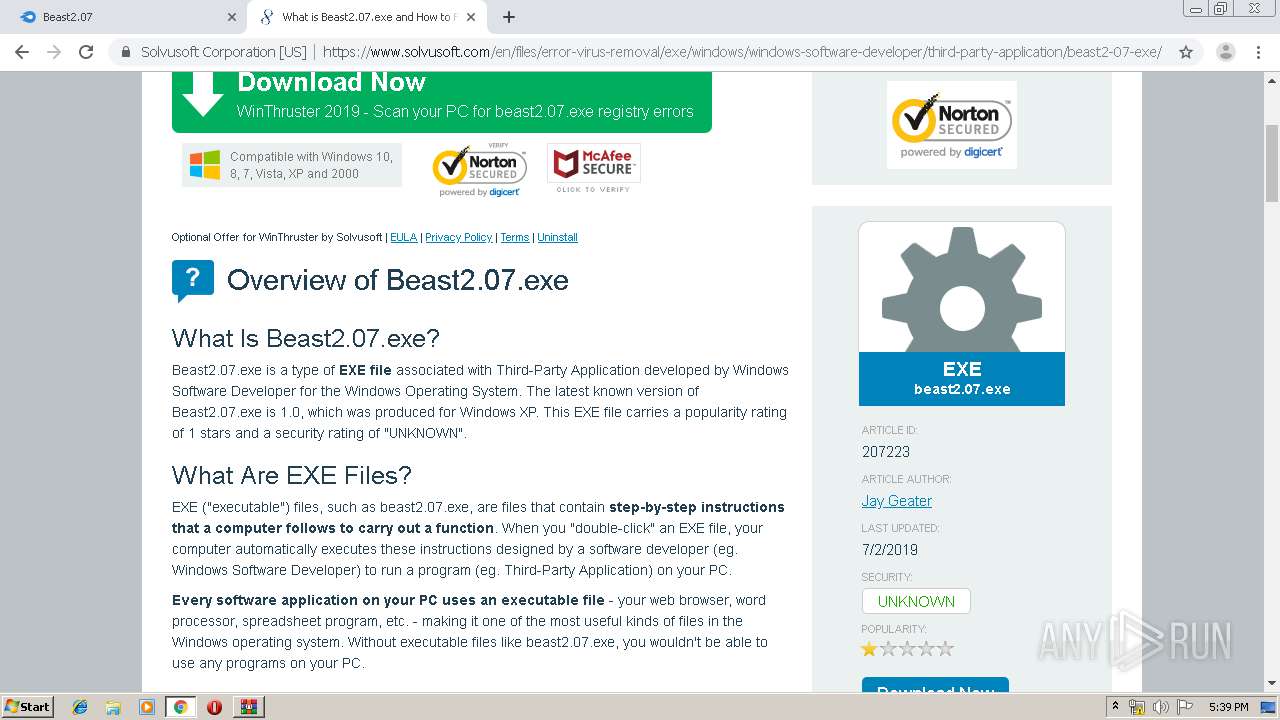Click the What Is Beast2.07.exe? heading
Screen dimensions: 1280x720
coord(306,338)
